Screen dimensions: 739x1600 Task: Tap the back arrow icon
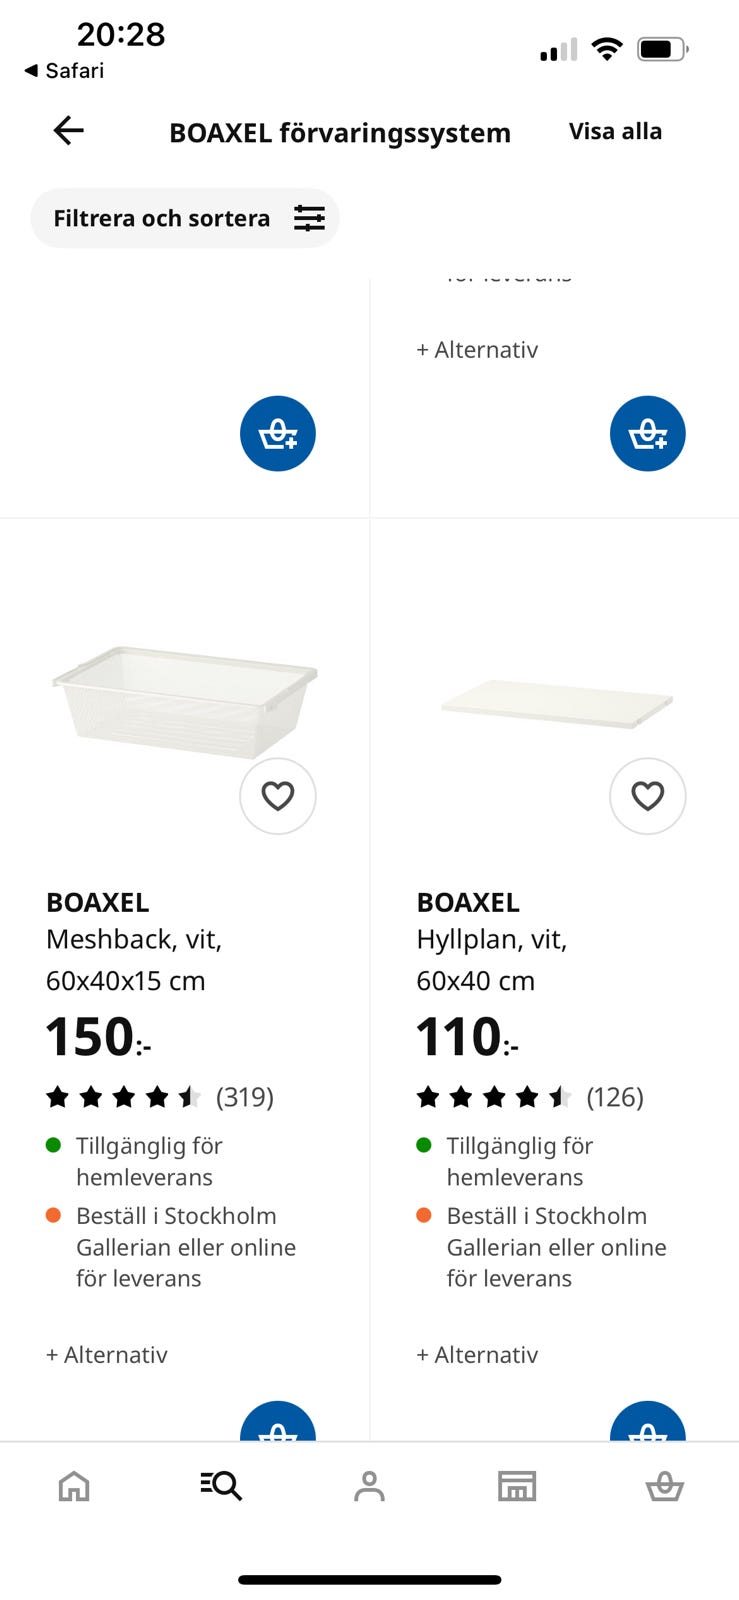[68, 131]
